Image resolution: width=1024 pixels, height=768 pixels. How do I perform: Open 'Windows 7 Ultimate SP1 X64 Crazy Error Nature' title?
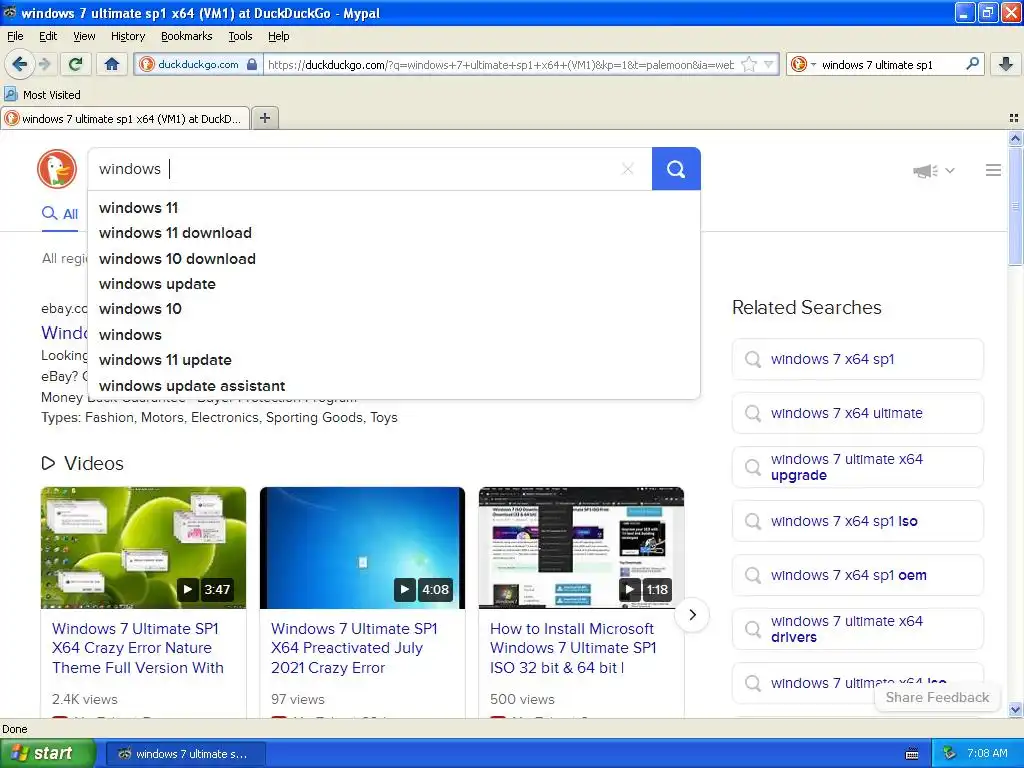(138, 648)
